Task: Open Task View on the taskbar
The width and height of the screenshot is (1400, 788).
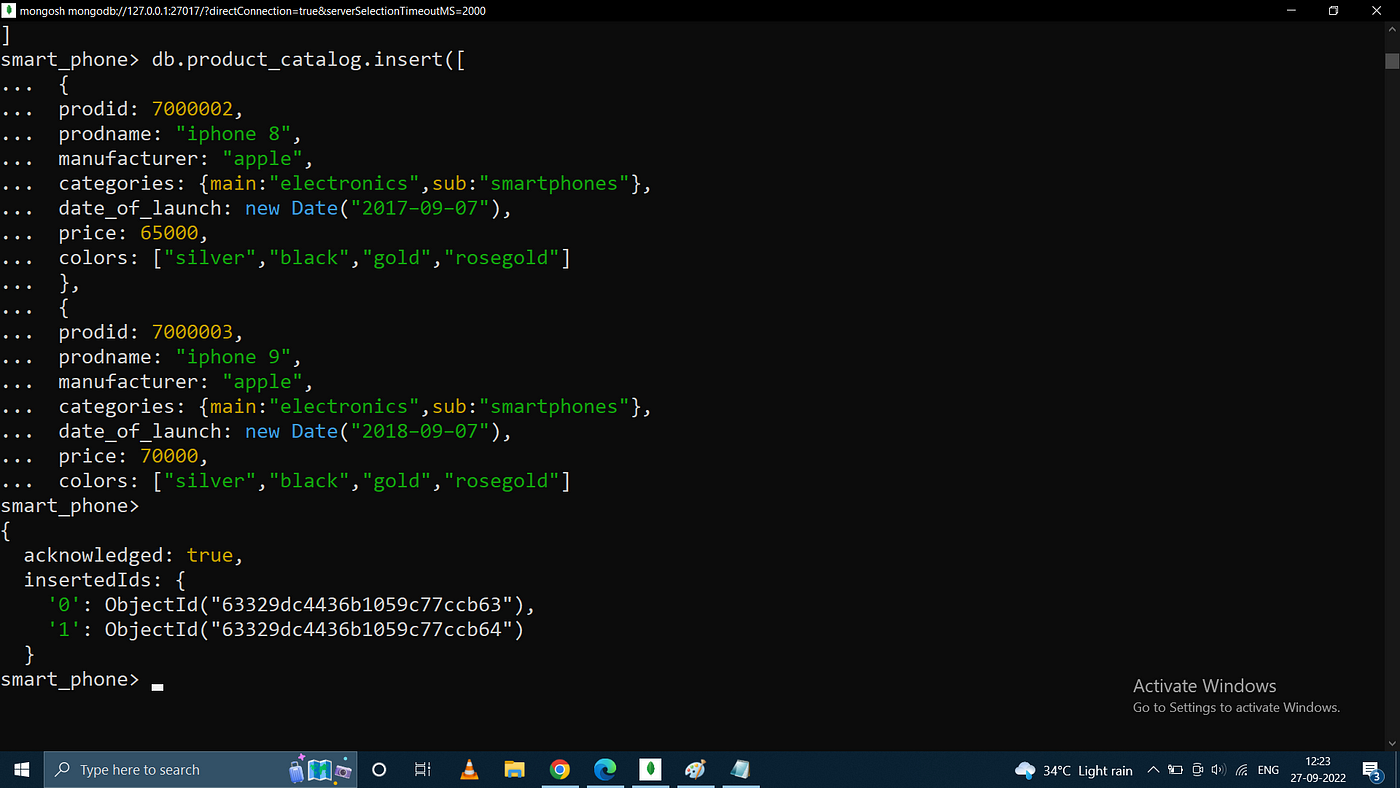Action: (423, 769)
